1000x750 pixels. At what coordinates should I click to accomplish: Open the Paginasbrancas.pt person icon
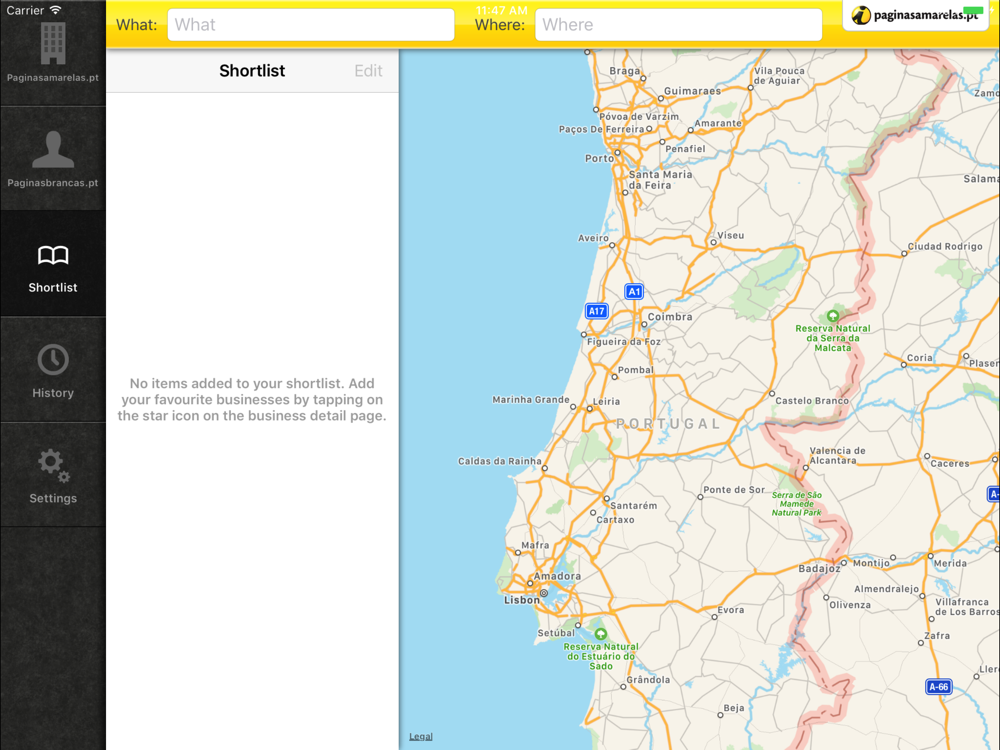coord(53,149)
